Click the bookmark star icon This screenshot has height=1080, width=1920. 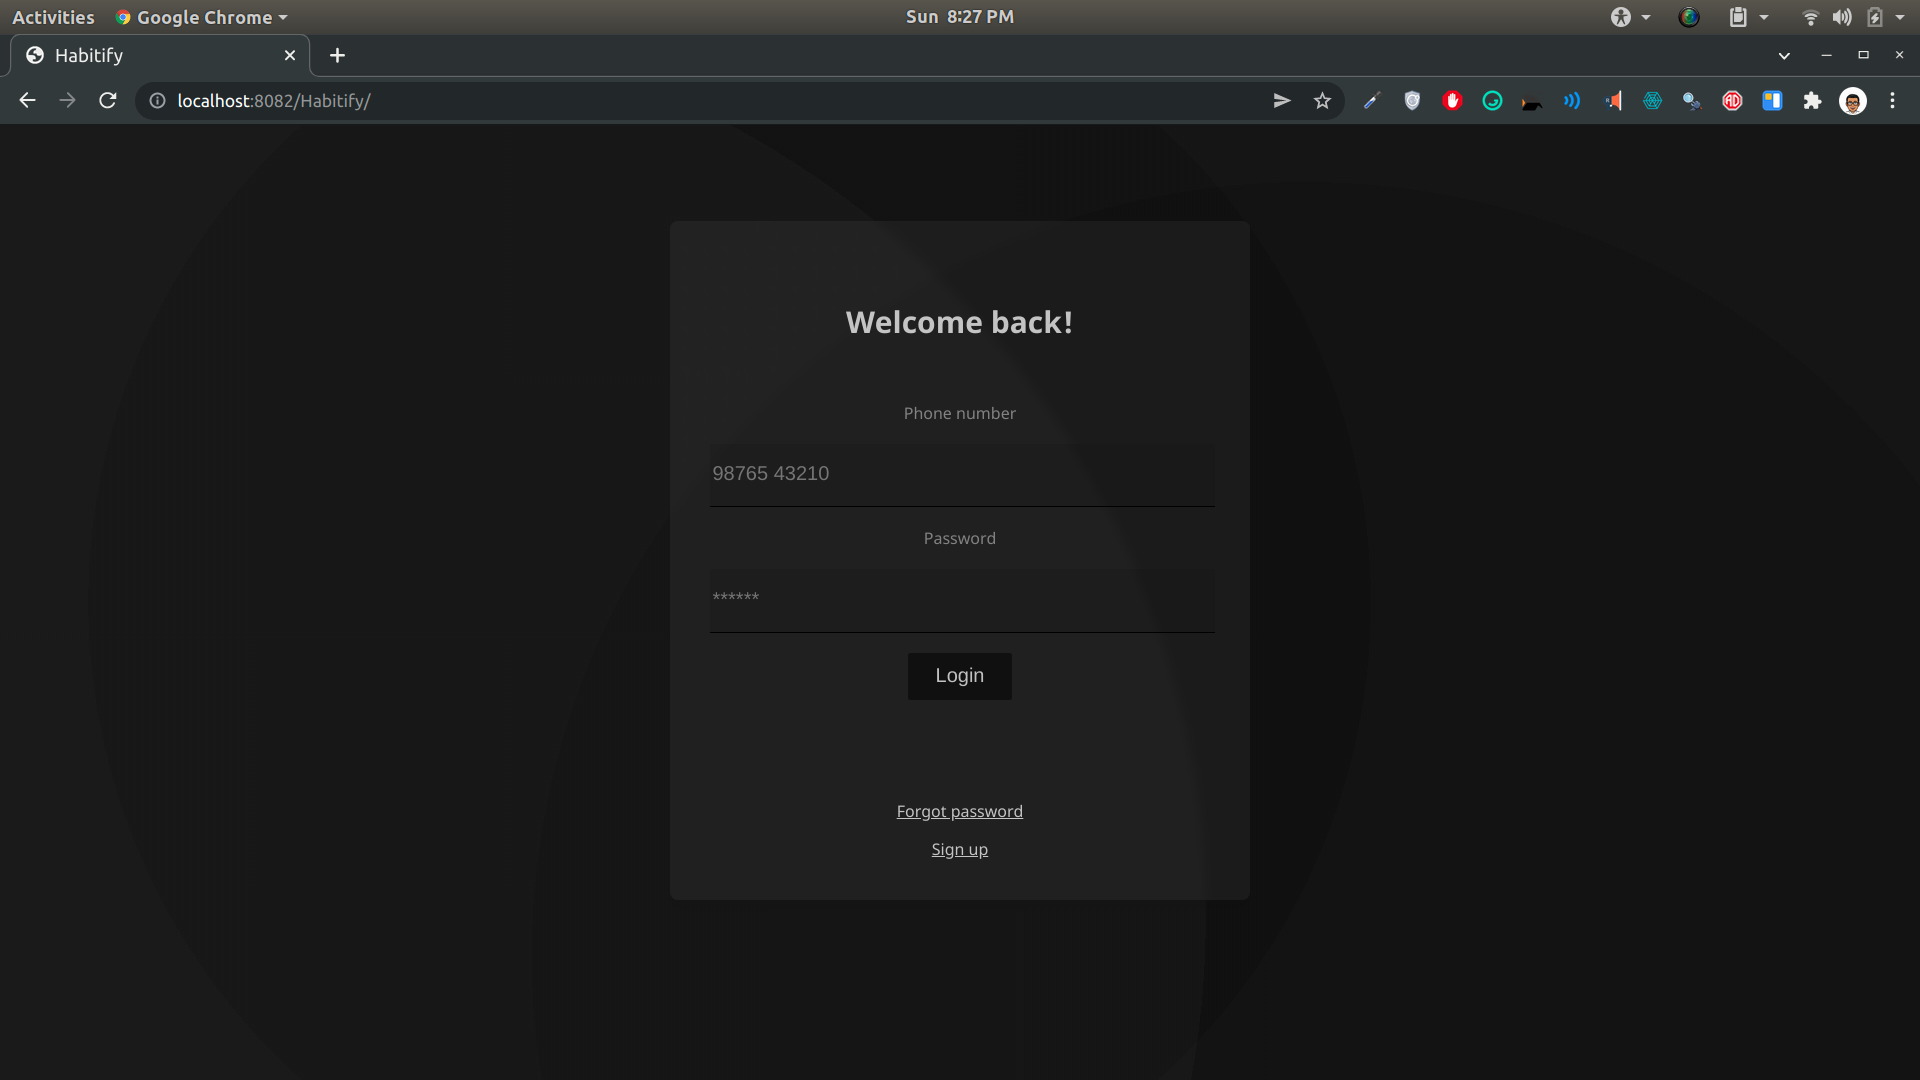point(1322,101)
